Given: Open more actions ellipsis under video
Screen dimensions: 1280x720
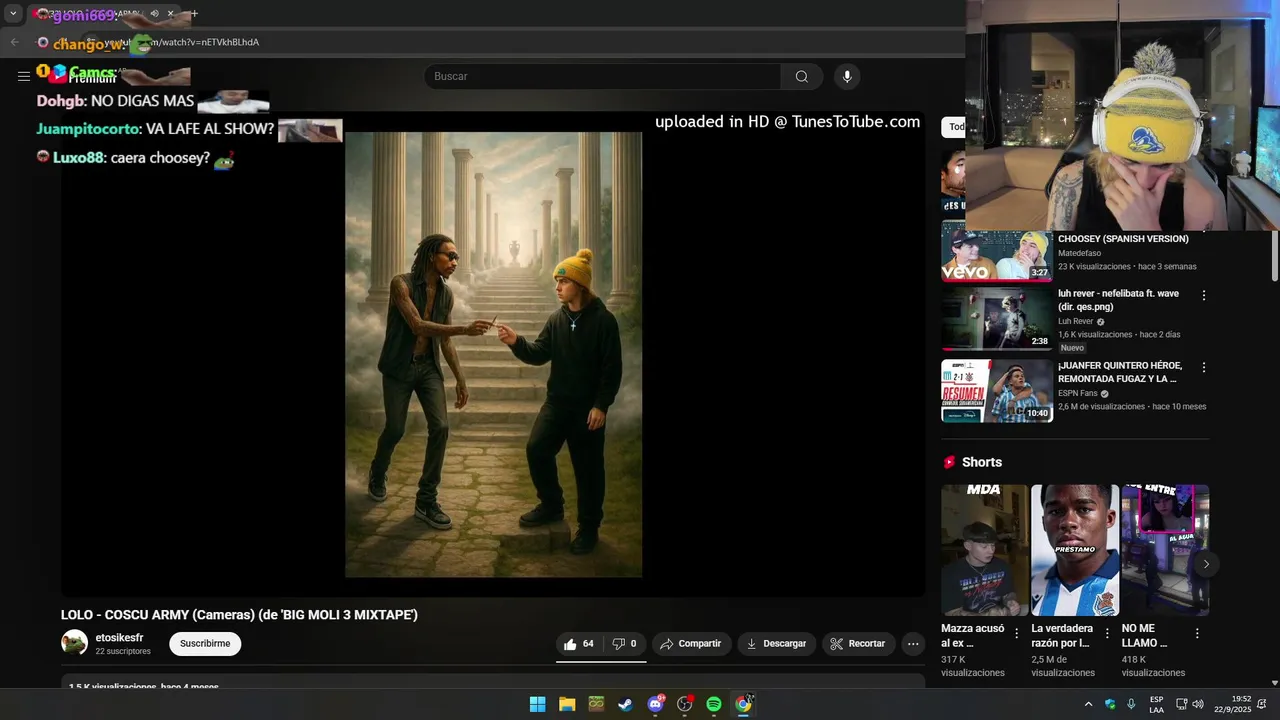Looking at the screenshot, I should tap(913, 644).
